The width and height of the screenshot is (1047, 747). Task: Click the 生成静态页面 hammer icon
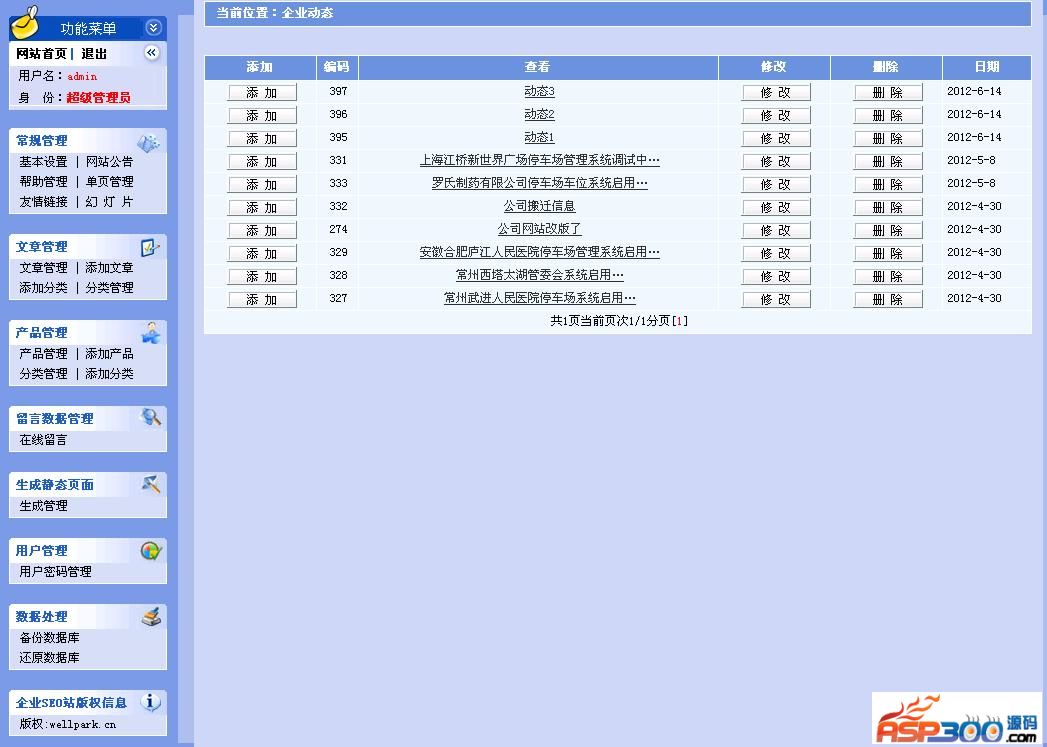pyautogui.click(x=151, y=484)
